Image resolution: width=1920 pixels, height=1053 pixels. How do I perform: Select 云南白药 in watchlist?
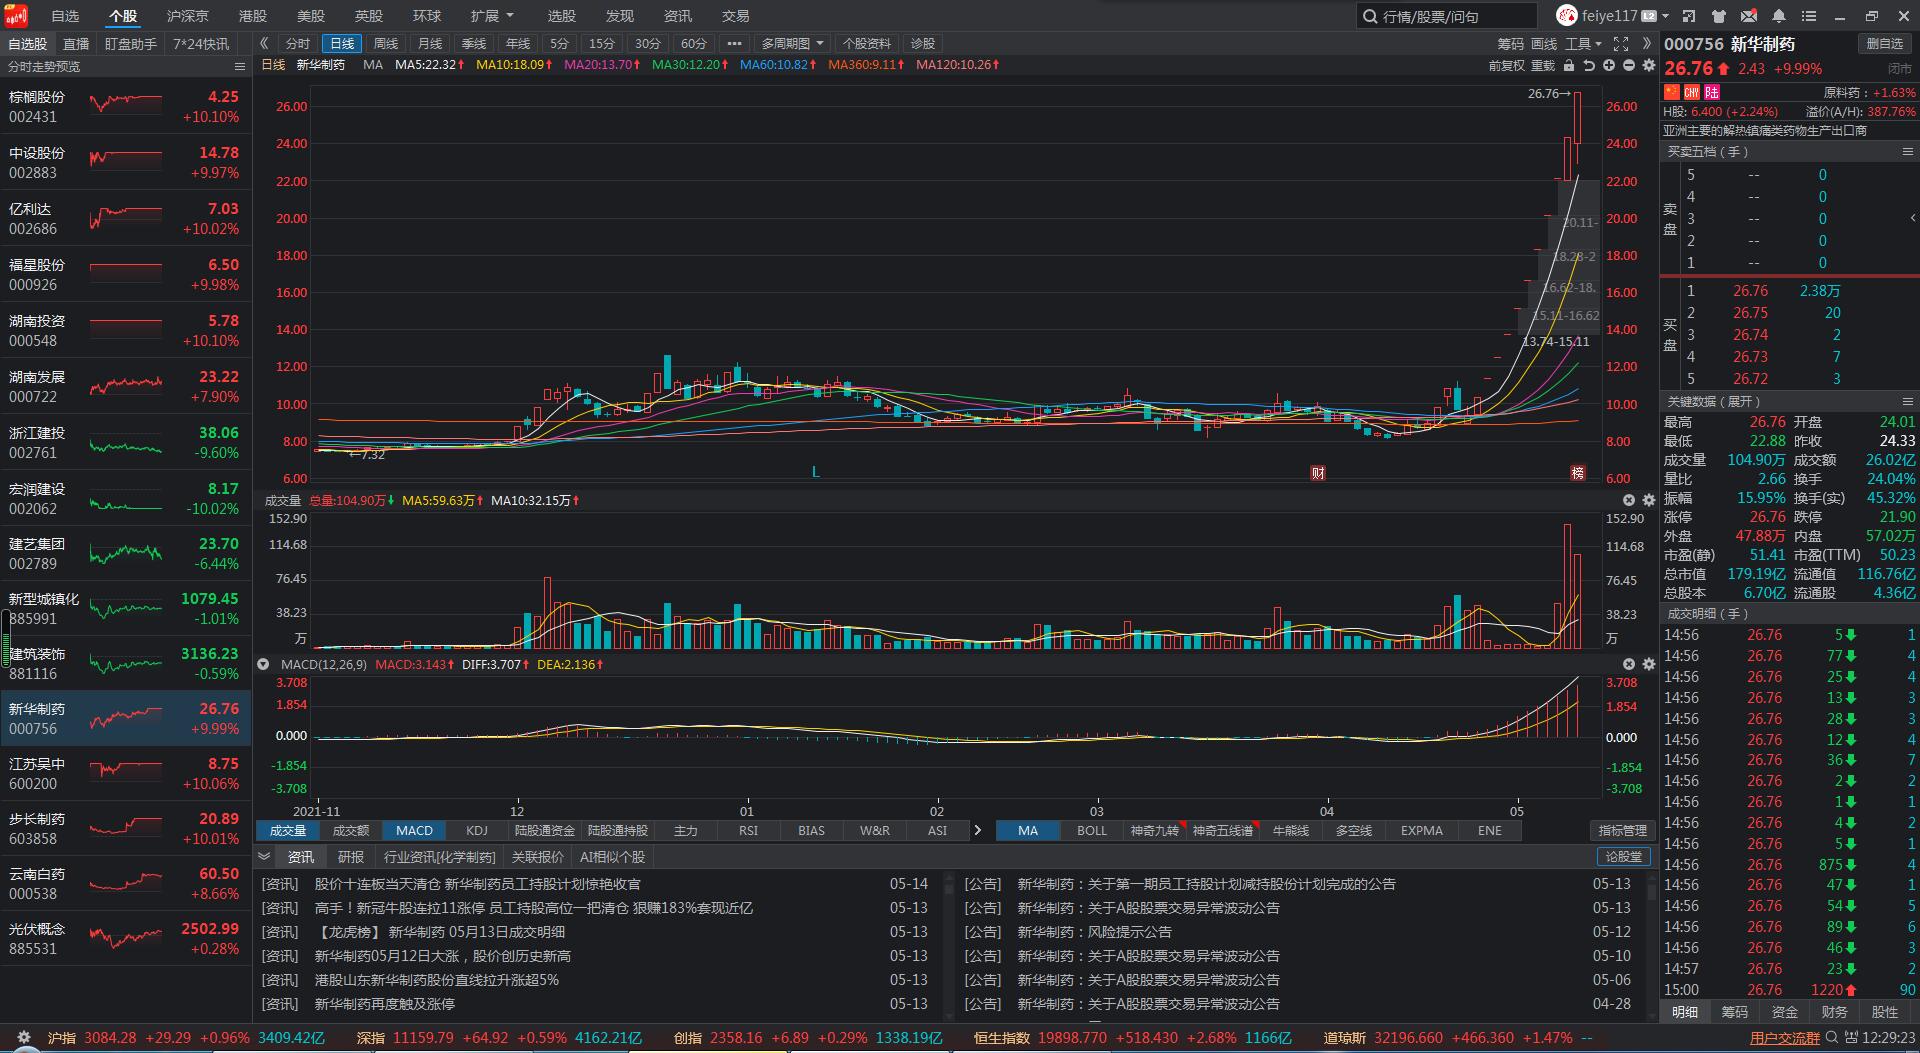tap(125, 883)
